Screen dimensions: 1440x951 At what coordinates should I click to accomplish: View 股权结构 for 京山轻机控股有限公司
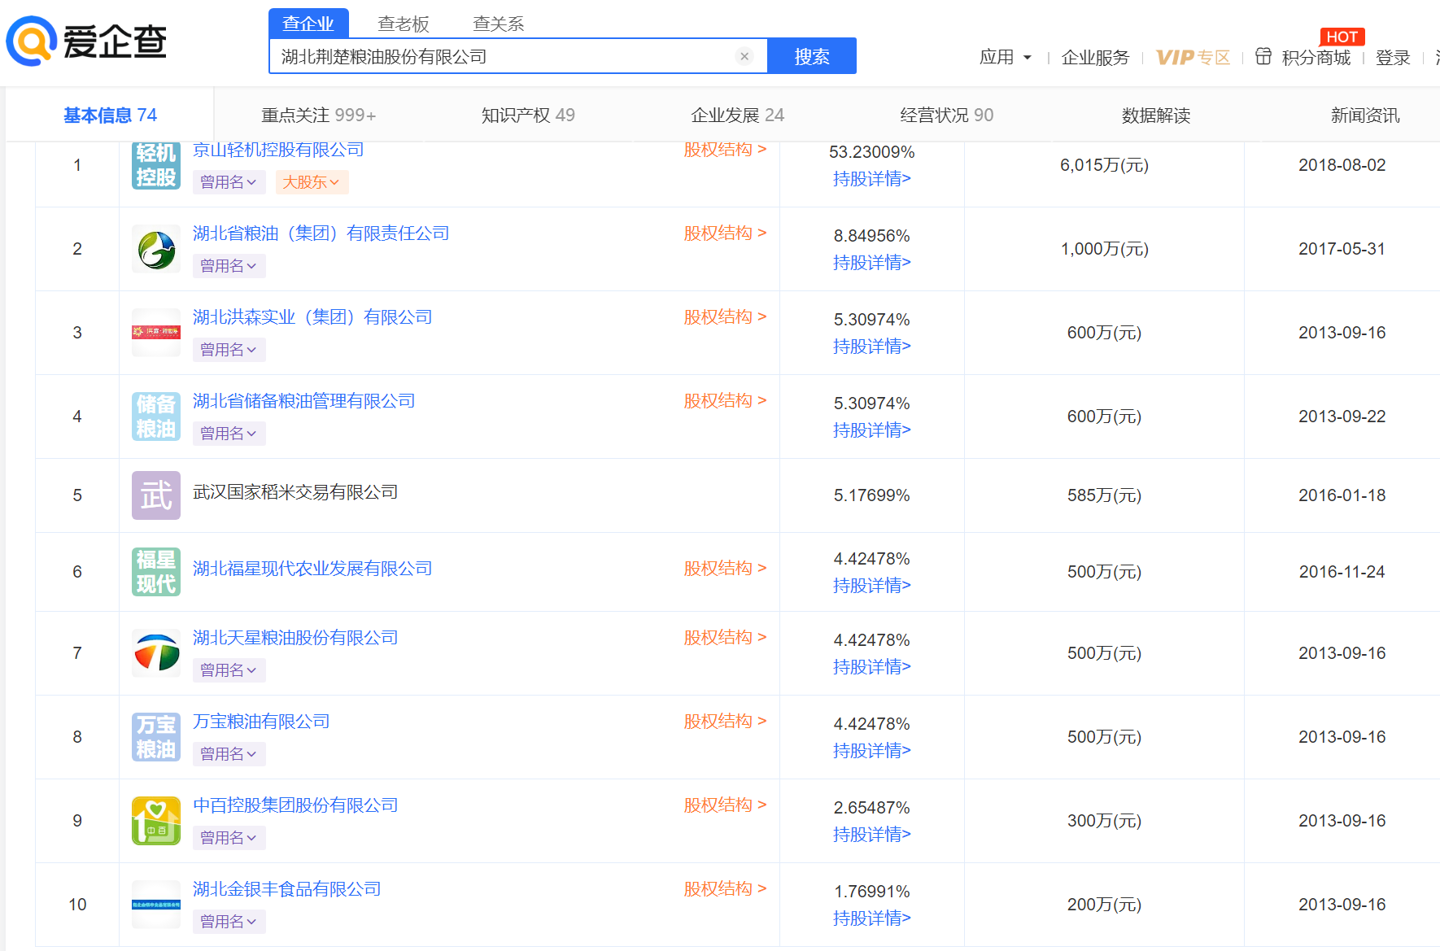(x=725, y=150)
